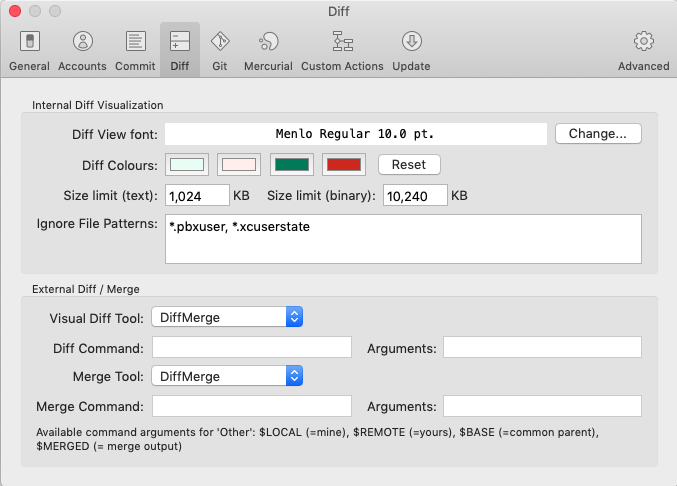677x486 pixels.
Task: Open the Custom Actions icon
Action: [x=342, y=42]
